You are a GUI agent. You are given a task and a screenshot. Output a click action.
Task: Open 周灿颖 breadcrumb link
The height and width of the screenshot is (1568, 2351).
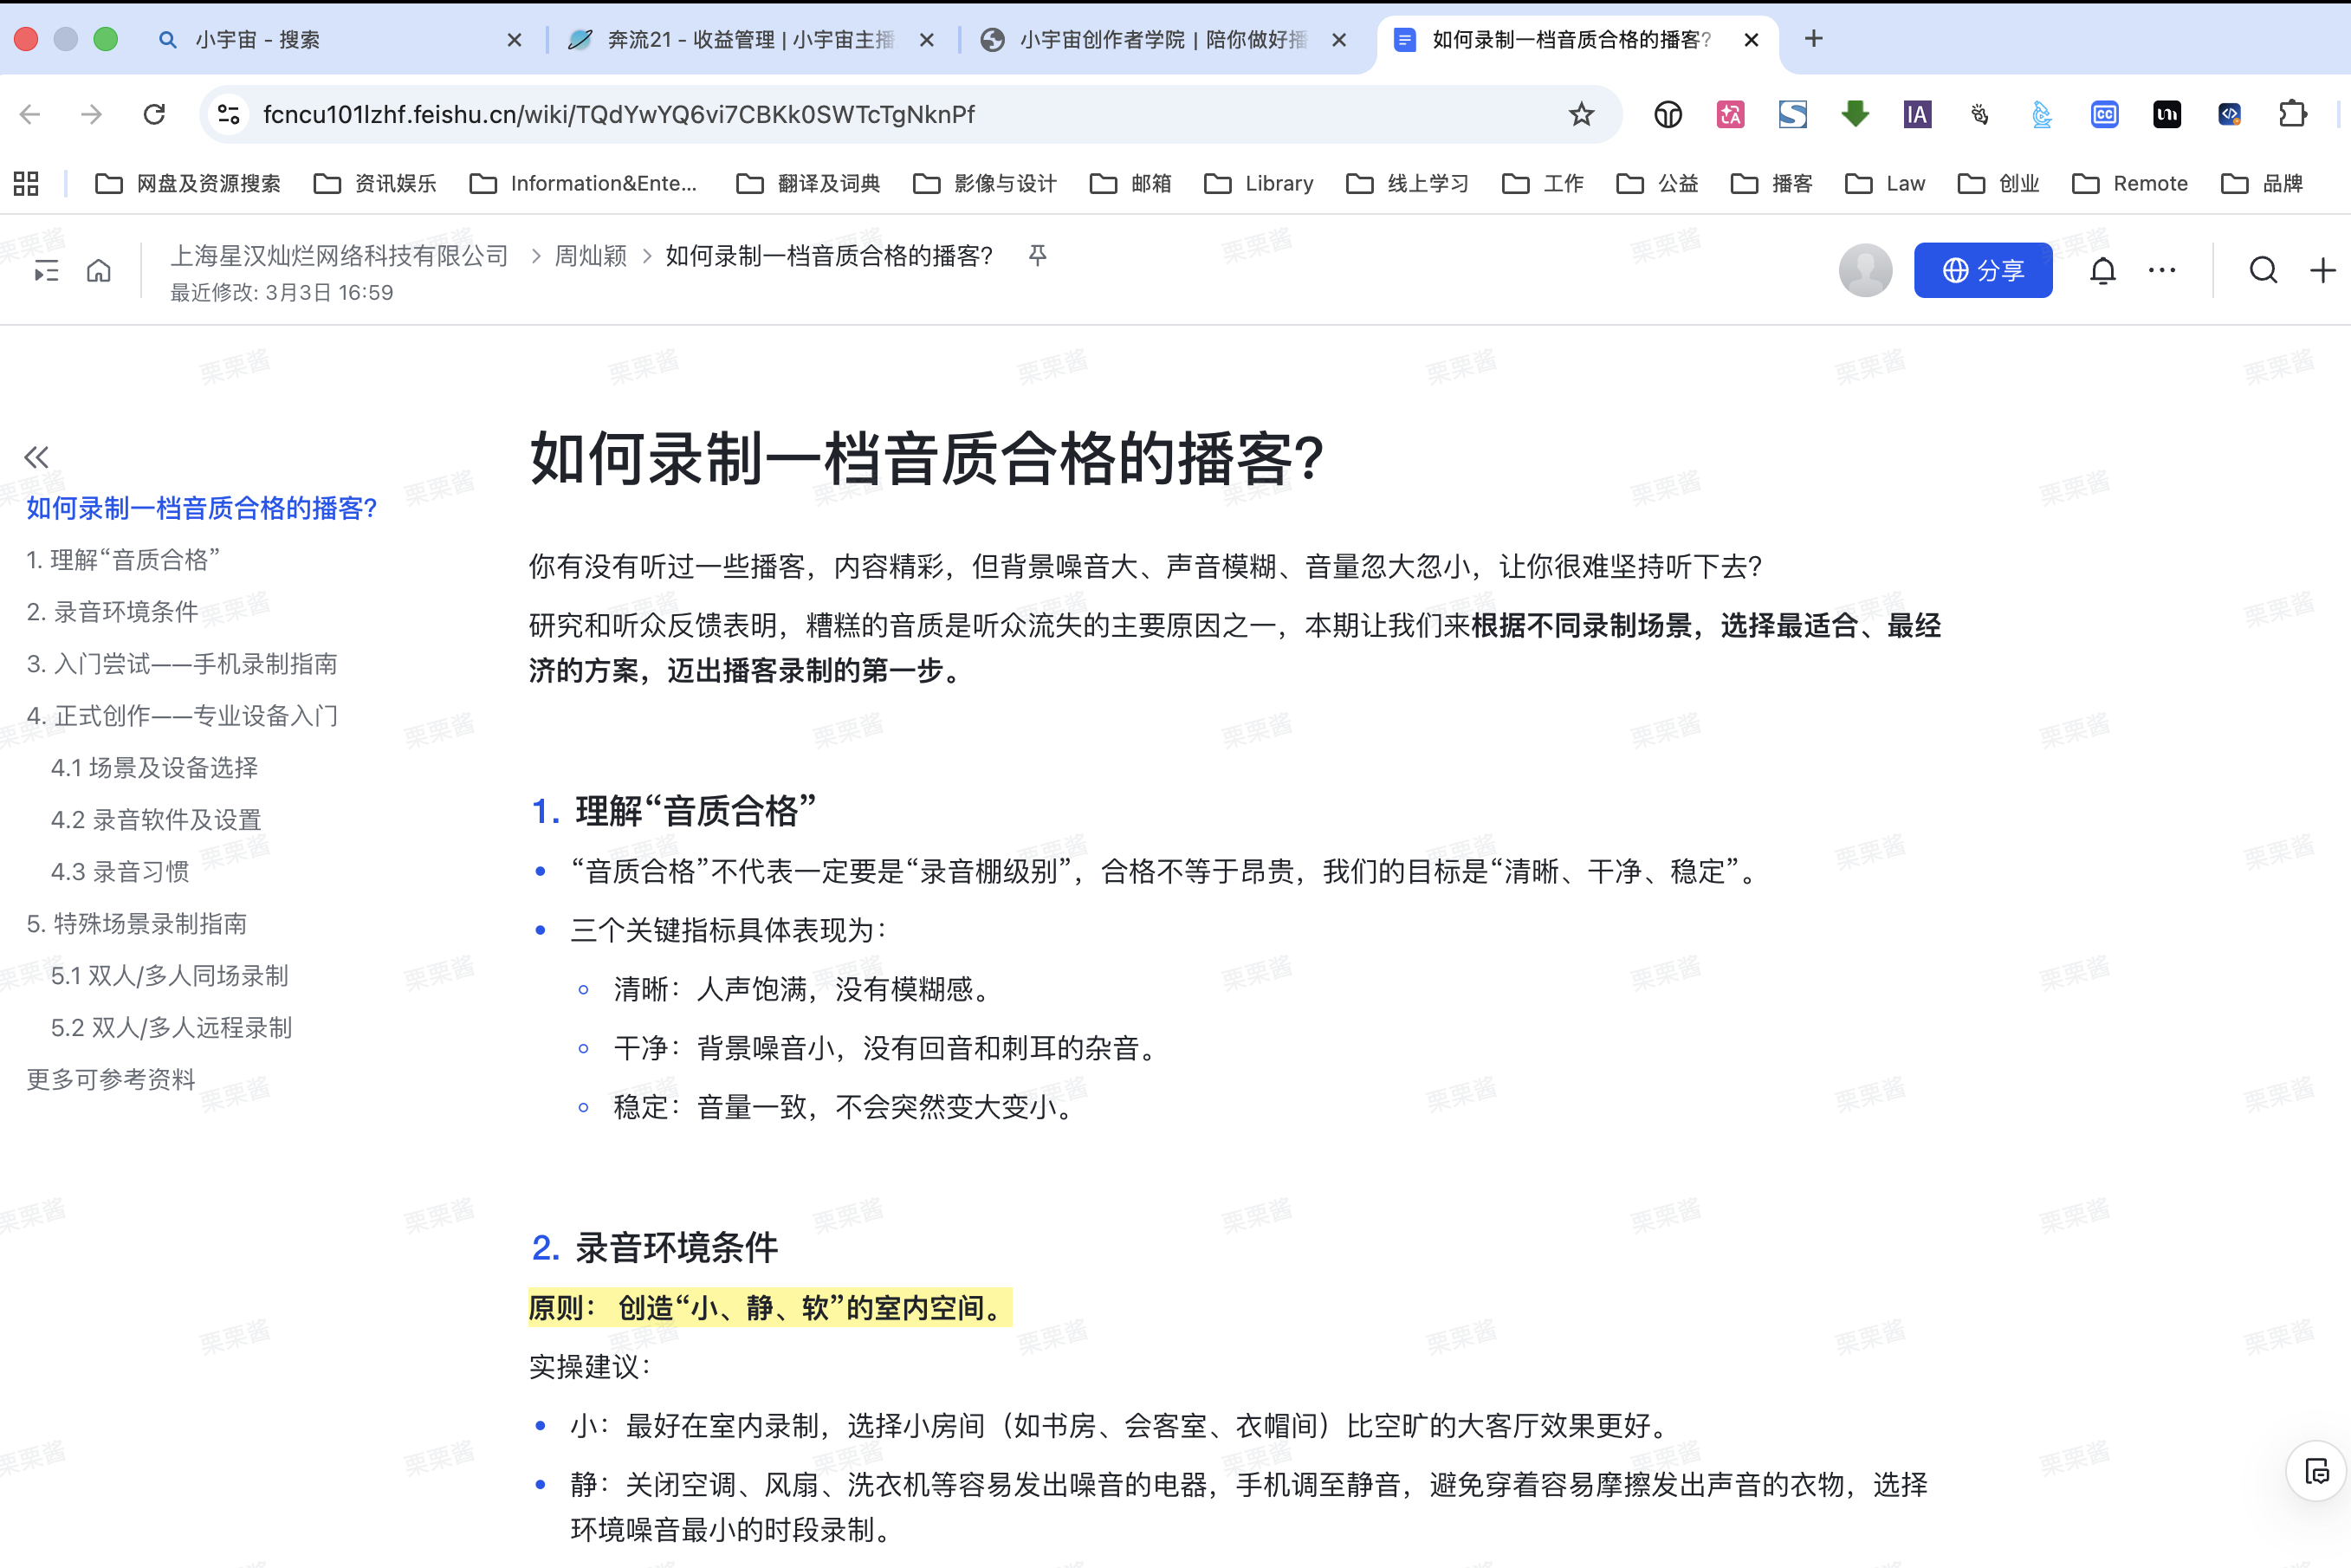pyautogui.click(x=591, y=256)
